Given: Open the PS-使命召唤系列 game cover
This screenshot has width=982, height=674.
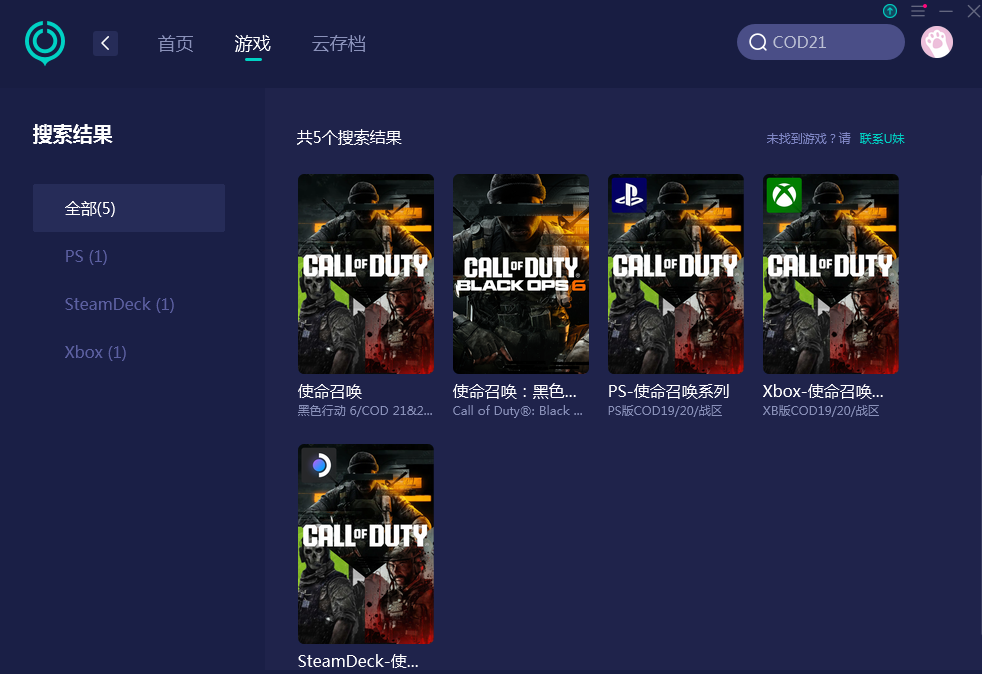Looking at the screenshot, I should (676, 274).
